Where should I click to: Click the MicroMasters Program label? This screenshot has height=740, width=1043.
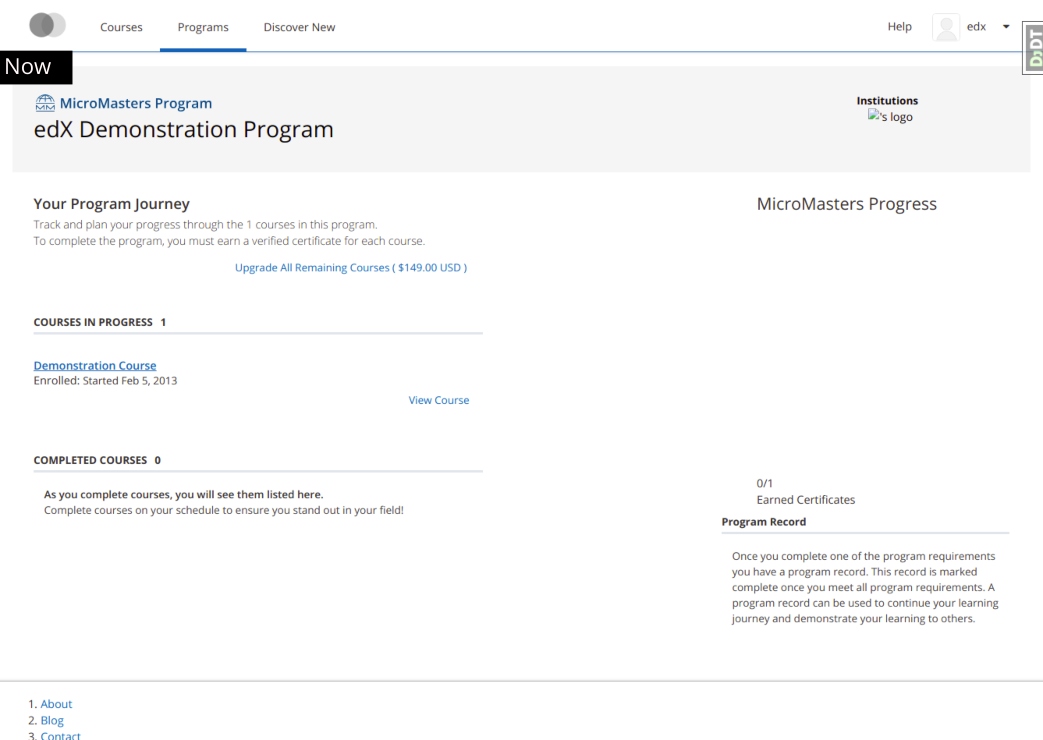pos(136,103)
